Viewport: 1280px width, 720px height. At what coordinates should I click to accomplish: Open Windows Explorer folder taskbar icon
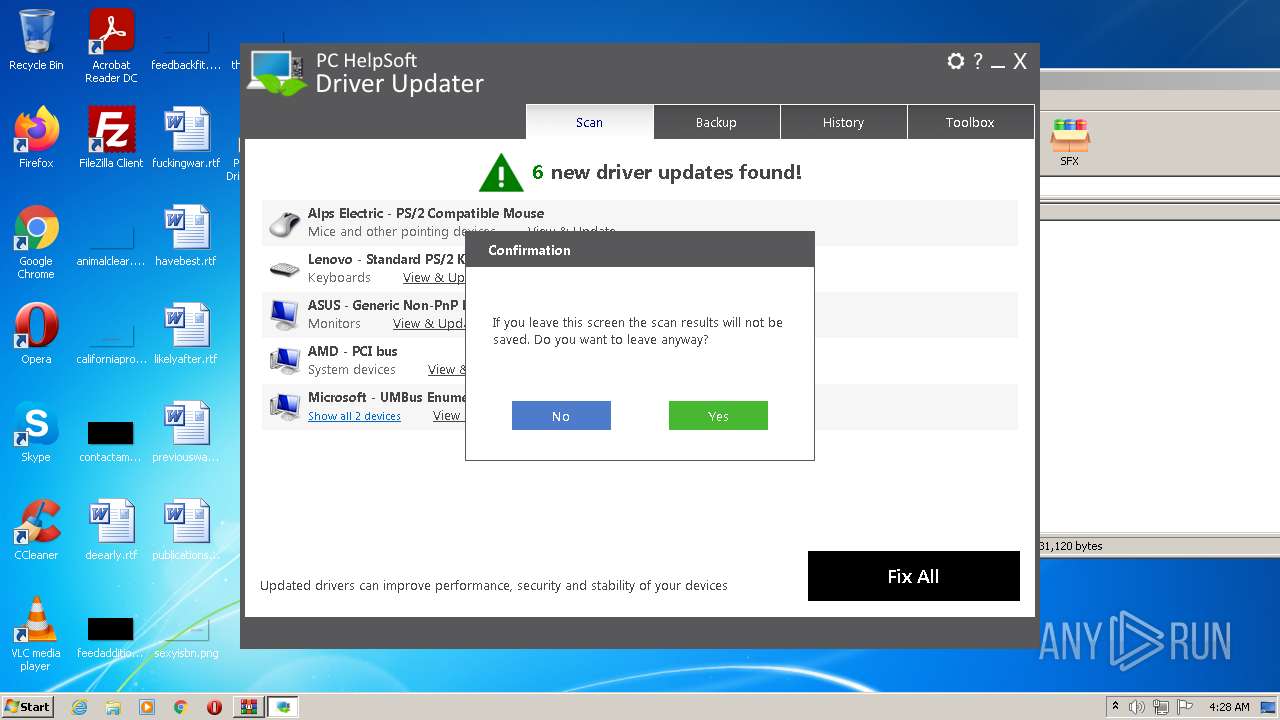[x=113, y=707]
